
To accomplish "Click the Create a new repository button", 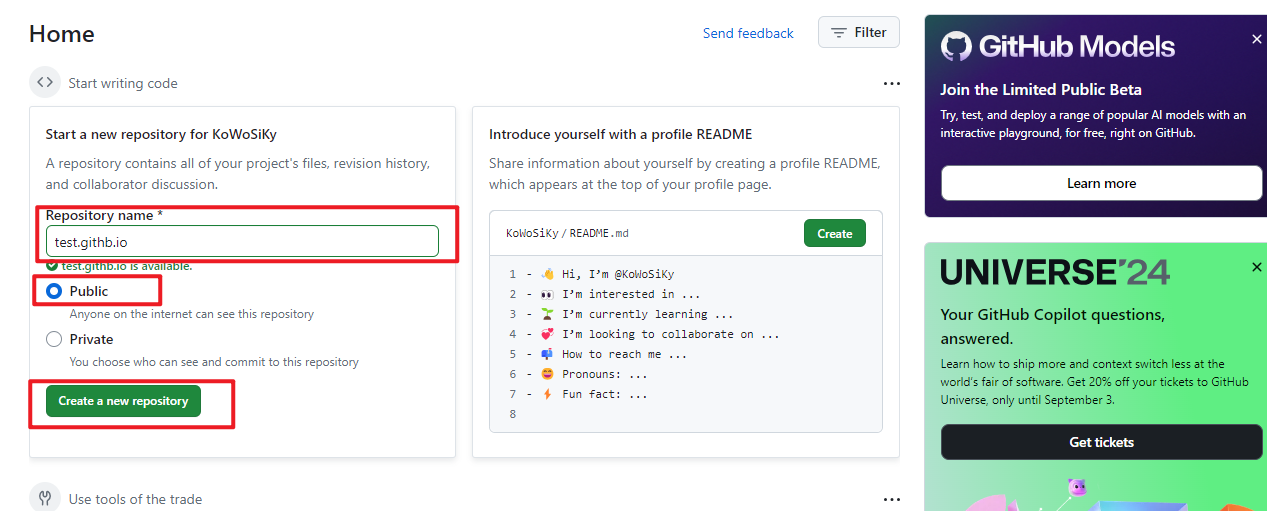I will pos(123,401).
